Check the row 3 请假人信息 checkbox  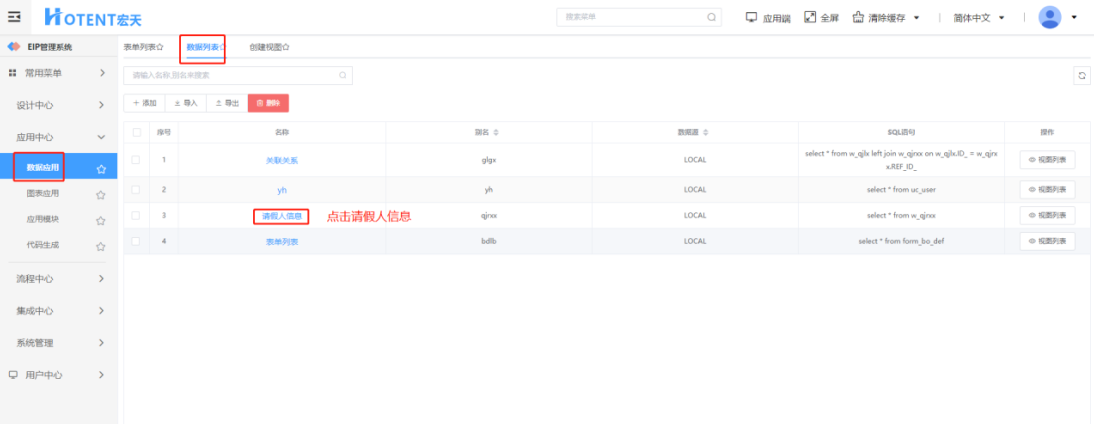click(136, 215)
